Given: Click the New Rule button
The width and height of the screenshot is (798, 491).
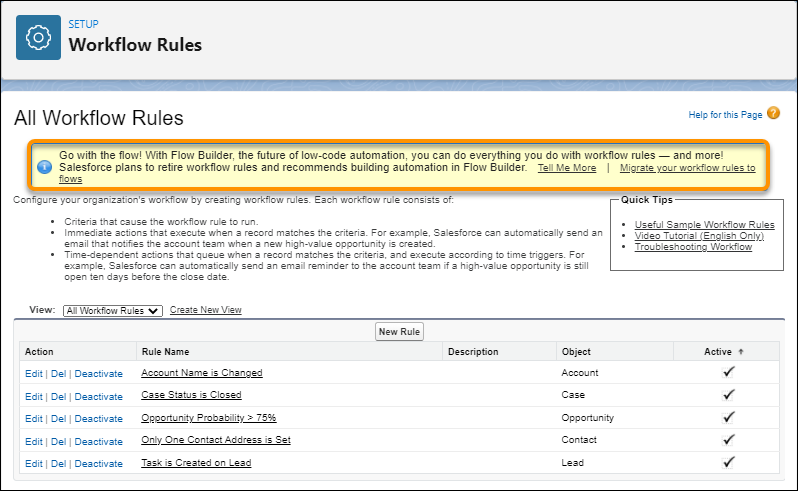Looking at the screenshot, I should [400, 331].
